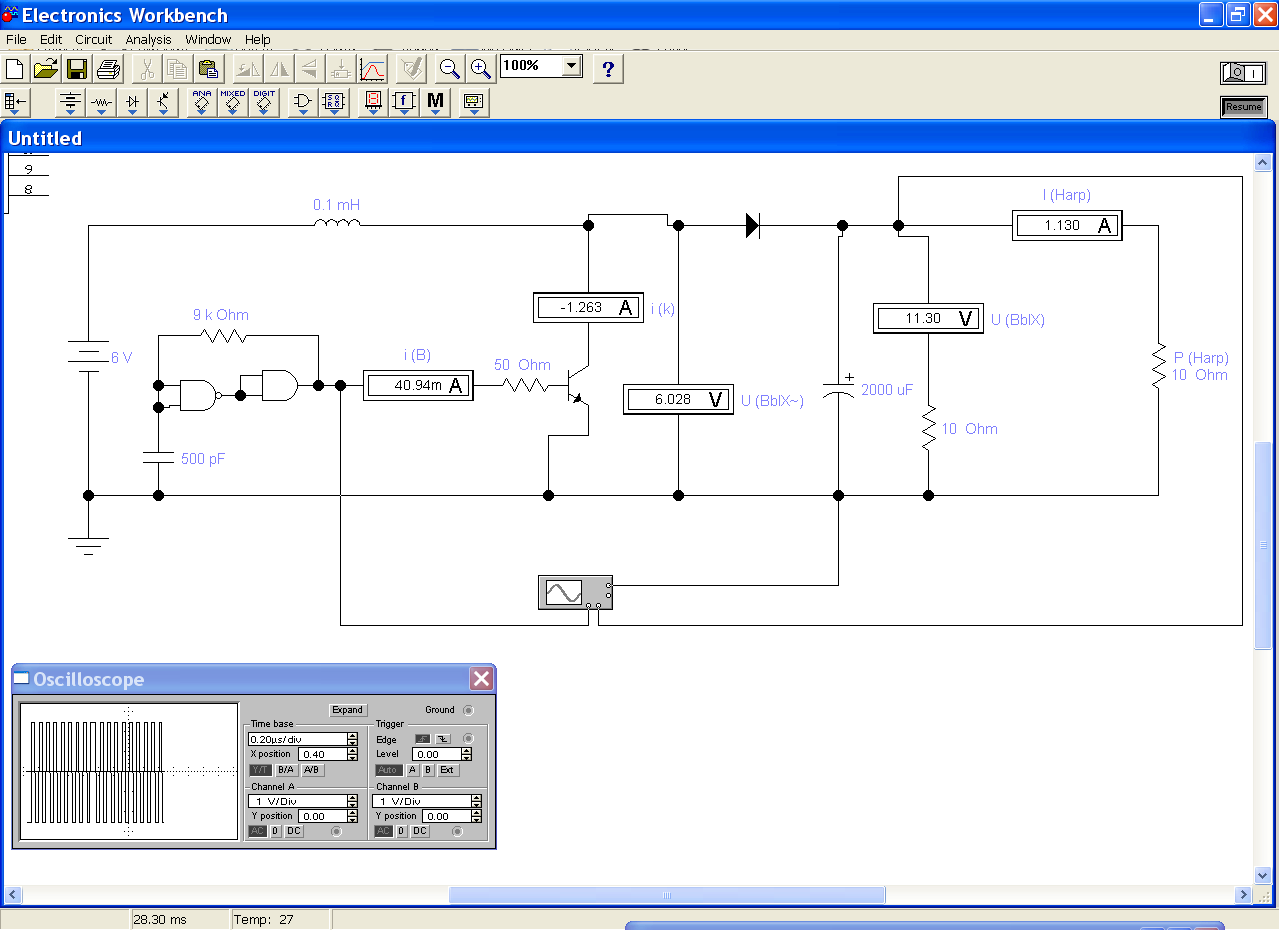Step the Channel B V/Div spinner up
This screenshot has width=1279, height=930.
click(476, 798)
